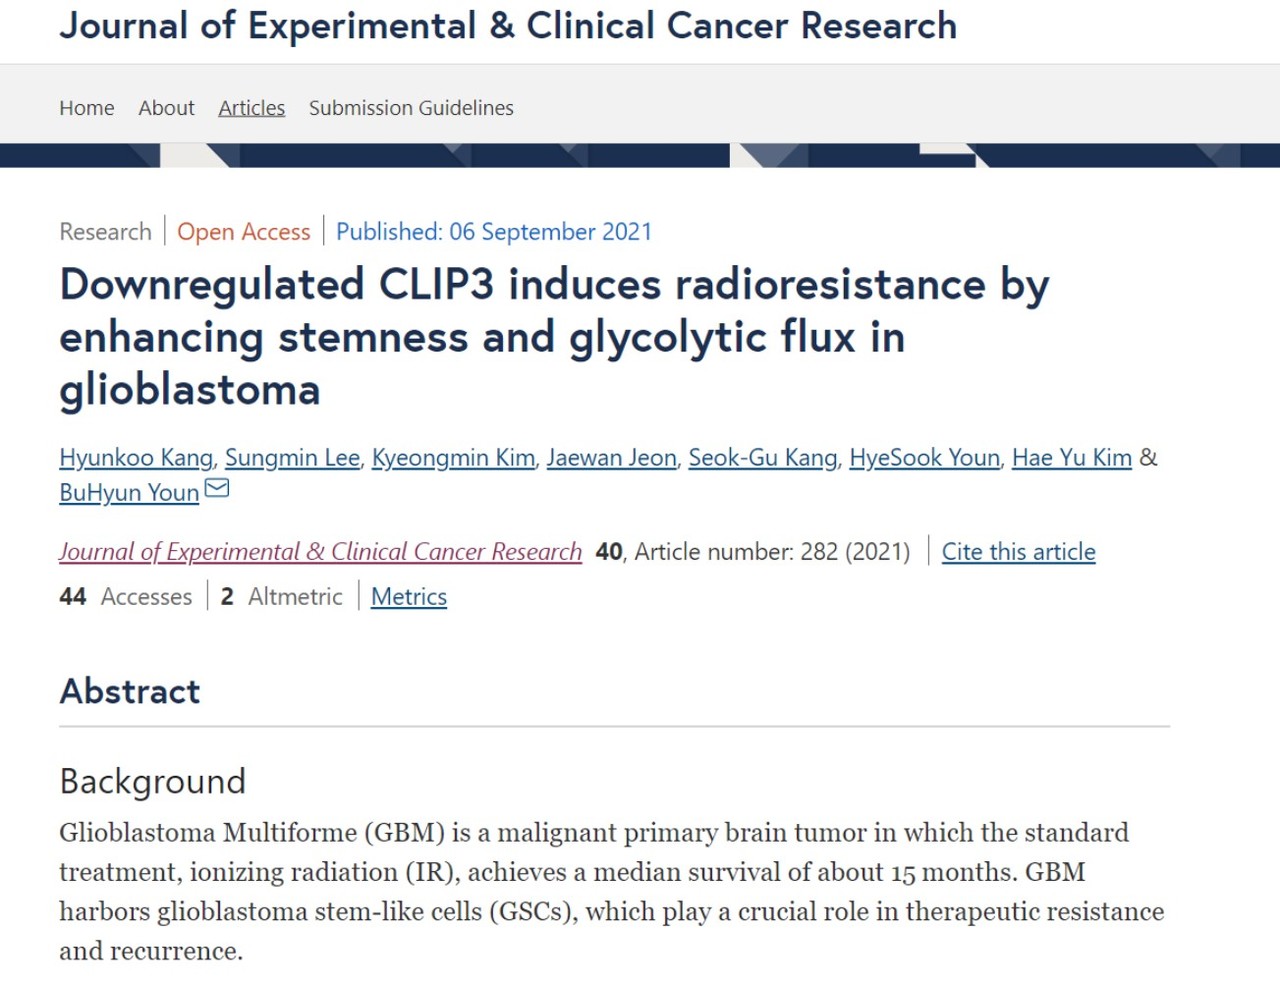Click author link Hyunkoo Kang
The width and height of the screenshot is (1280, 985).
[136, 458]
